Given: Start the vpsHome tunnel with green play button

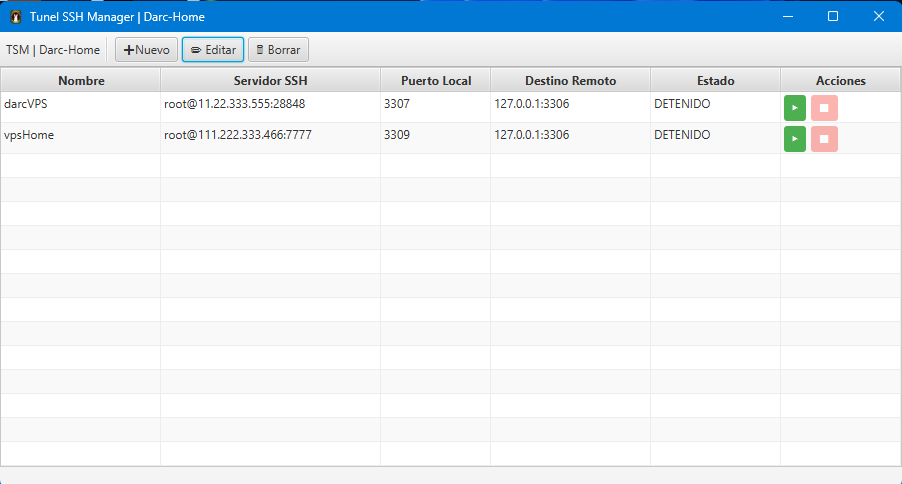Looking at the screenshot, I should 794,139.
